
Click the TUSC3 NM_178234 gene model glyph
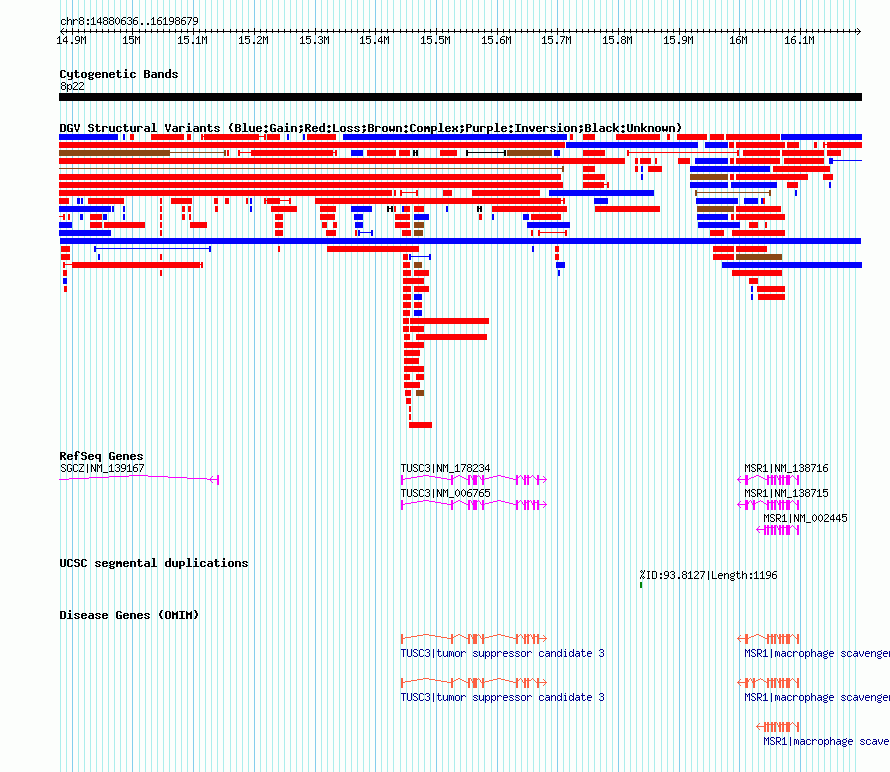coord(474,480)
